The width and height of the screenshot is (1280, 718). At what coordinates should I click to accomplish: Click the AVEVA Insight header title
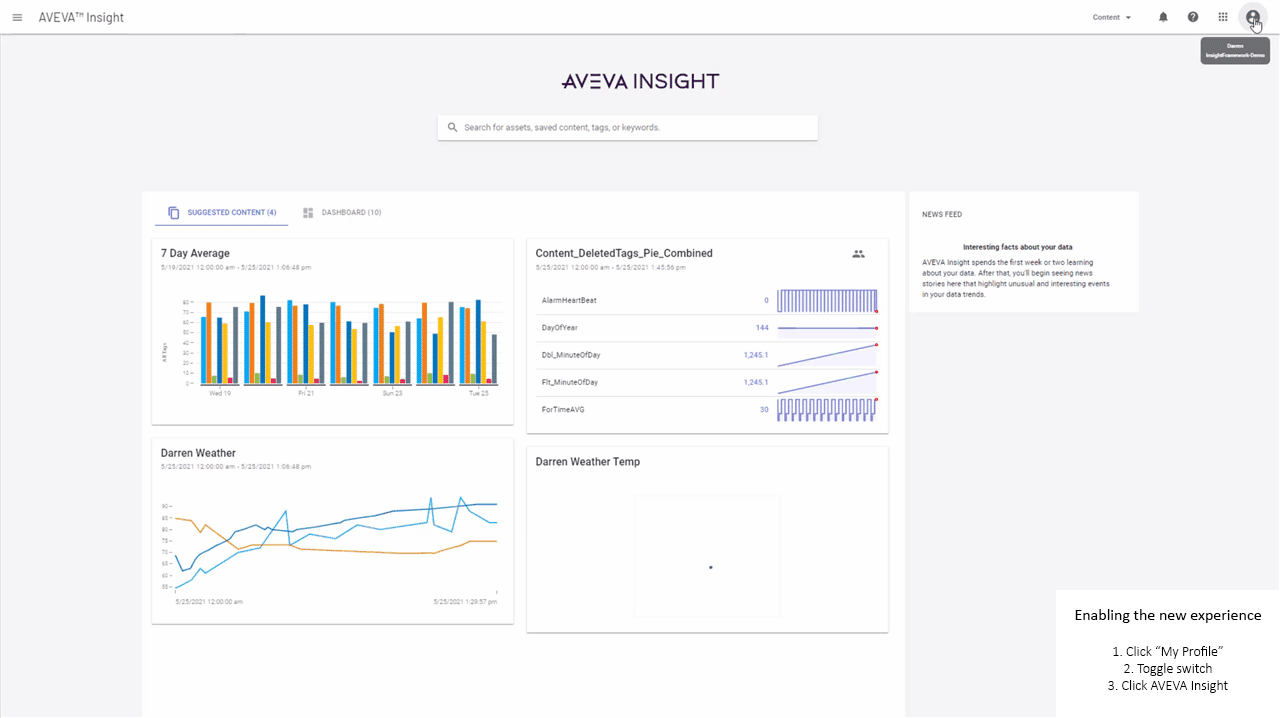coord(81,17)
